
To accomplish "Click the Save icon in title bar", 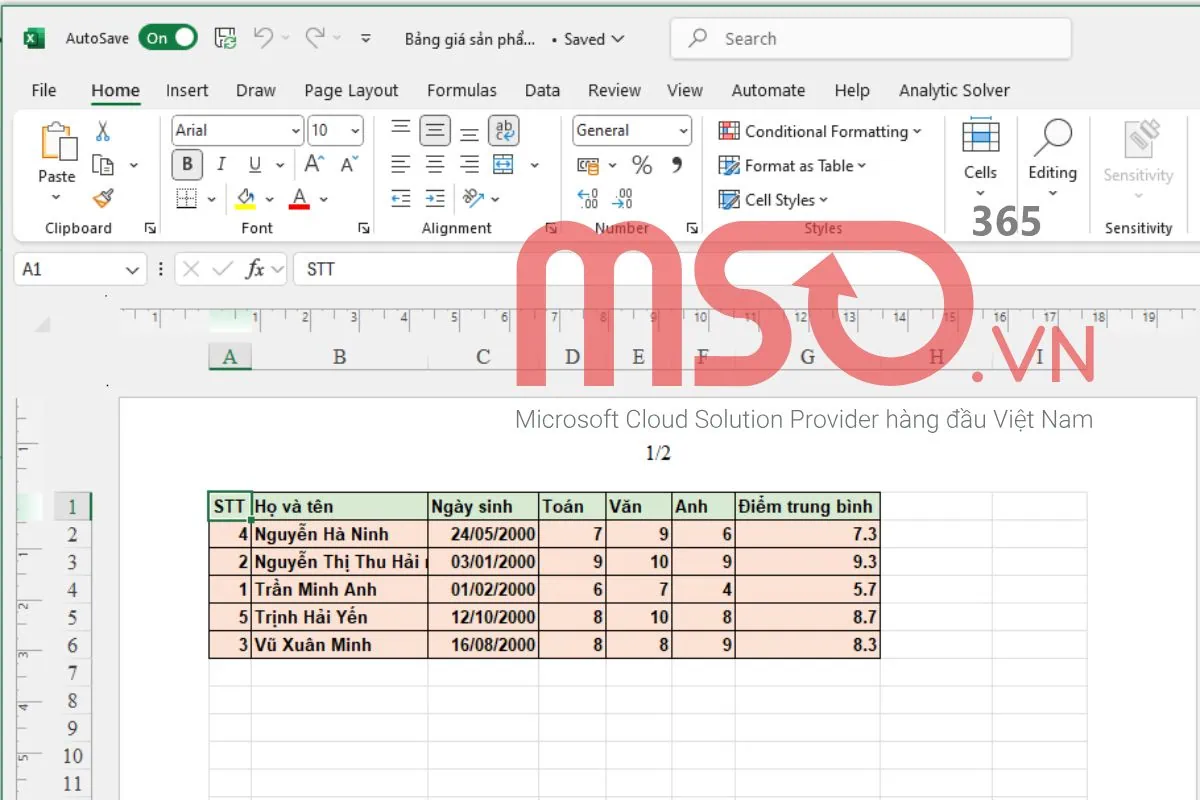I will point(226,39).
